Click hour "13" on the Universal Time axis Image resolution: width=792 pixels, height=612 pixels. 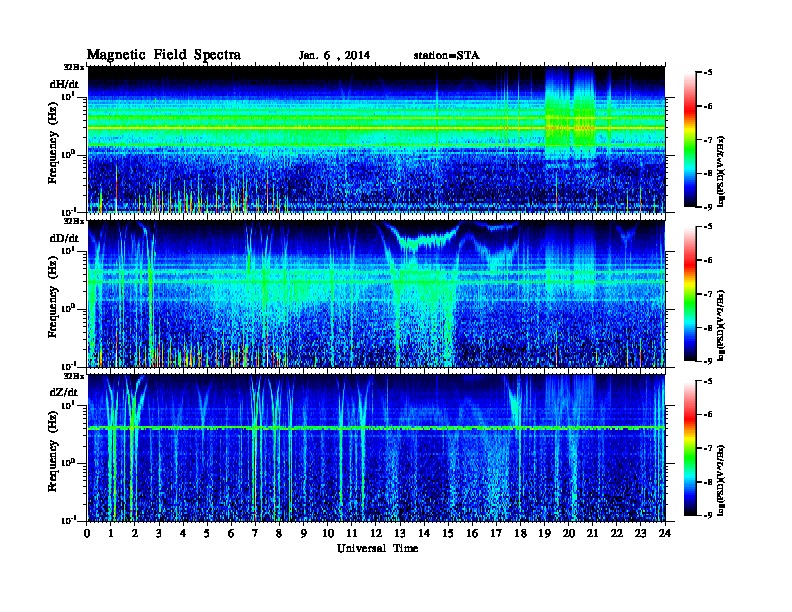coord(400,533)
